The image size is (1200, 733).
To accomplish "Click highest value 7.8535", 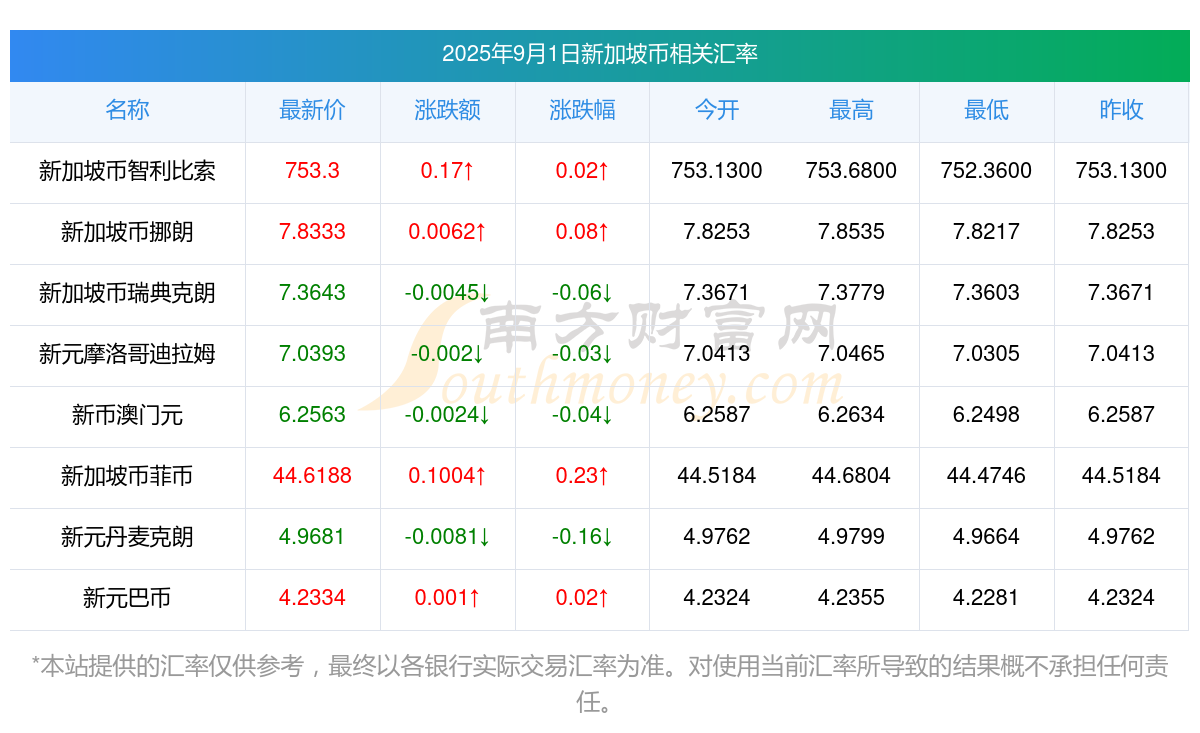I will [851, 232].
